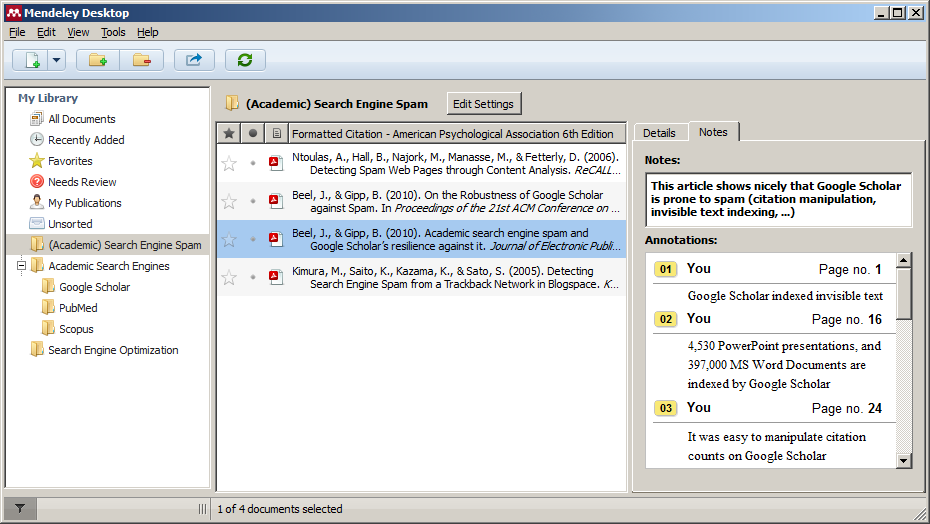The height and width of the screenshot is (524, 930).
Task: Click the Remove Folder toolbar icon
Action: coord(142,60)
